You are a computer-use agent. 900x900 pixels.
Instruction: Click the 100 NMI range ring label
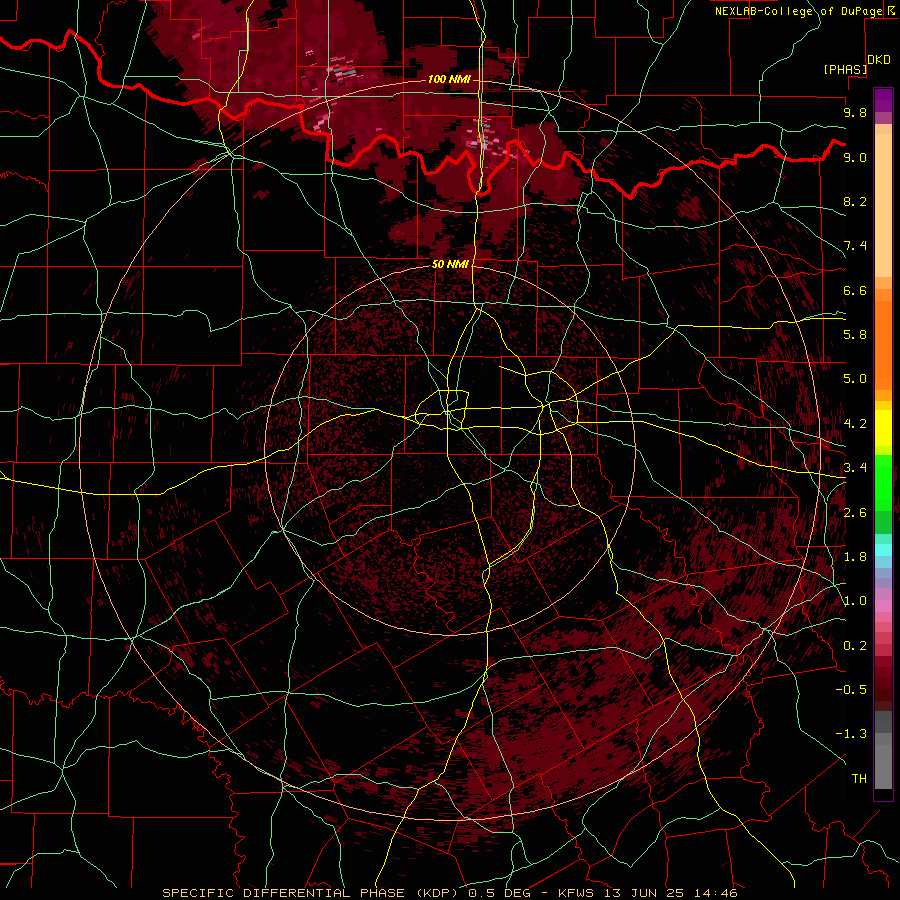449,79
